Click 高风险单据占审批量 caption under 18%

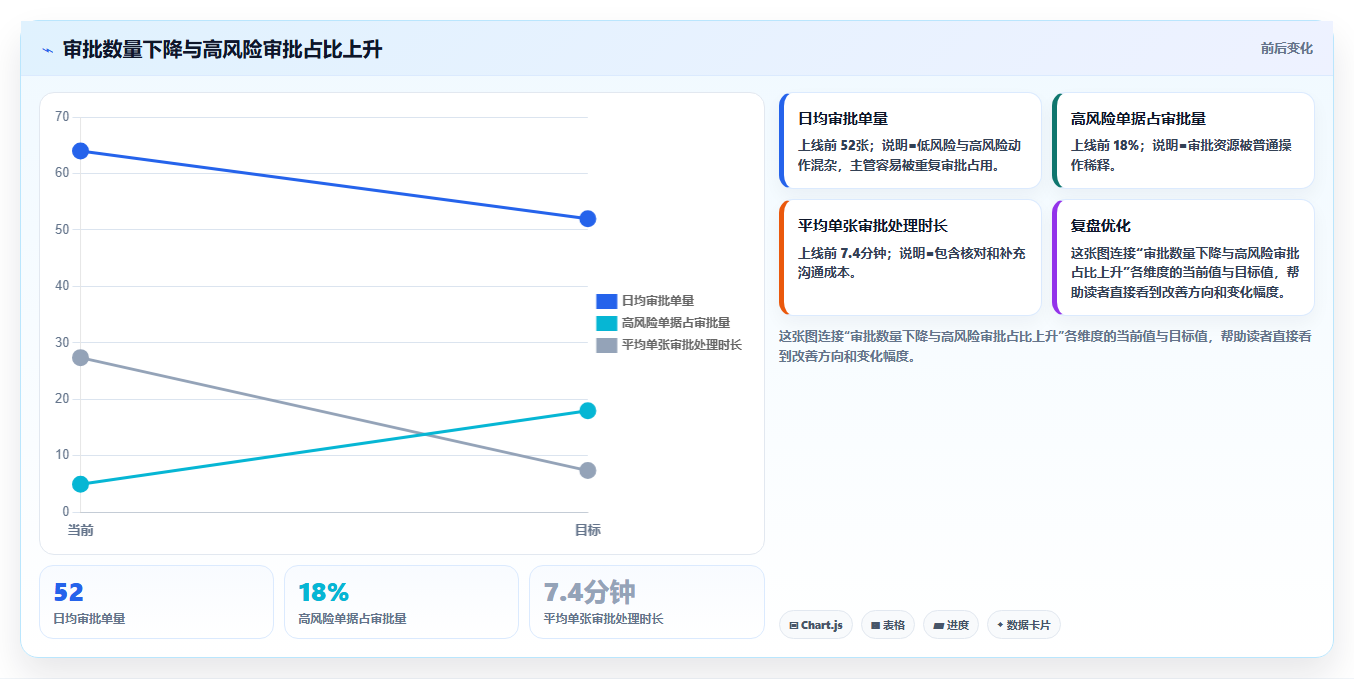(352, 619)
